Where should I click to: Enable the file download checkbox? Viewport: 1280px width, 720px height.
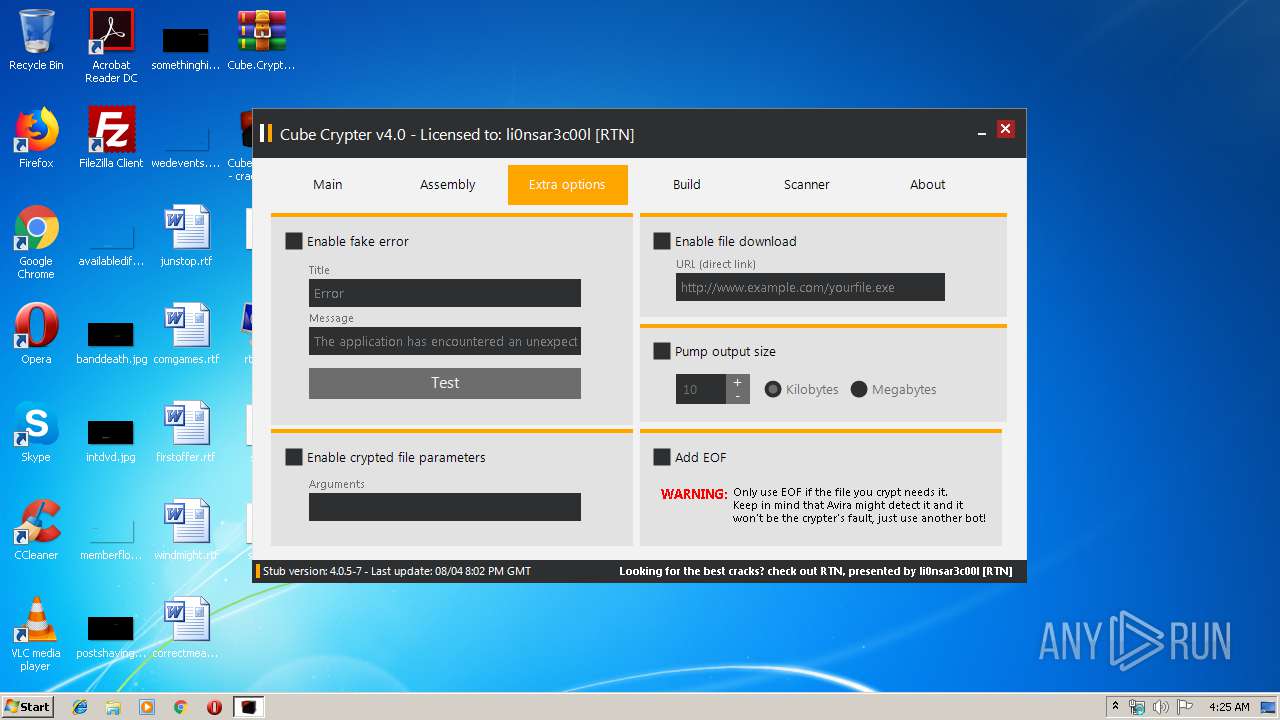coord(662,241)
